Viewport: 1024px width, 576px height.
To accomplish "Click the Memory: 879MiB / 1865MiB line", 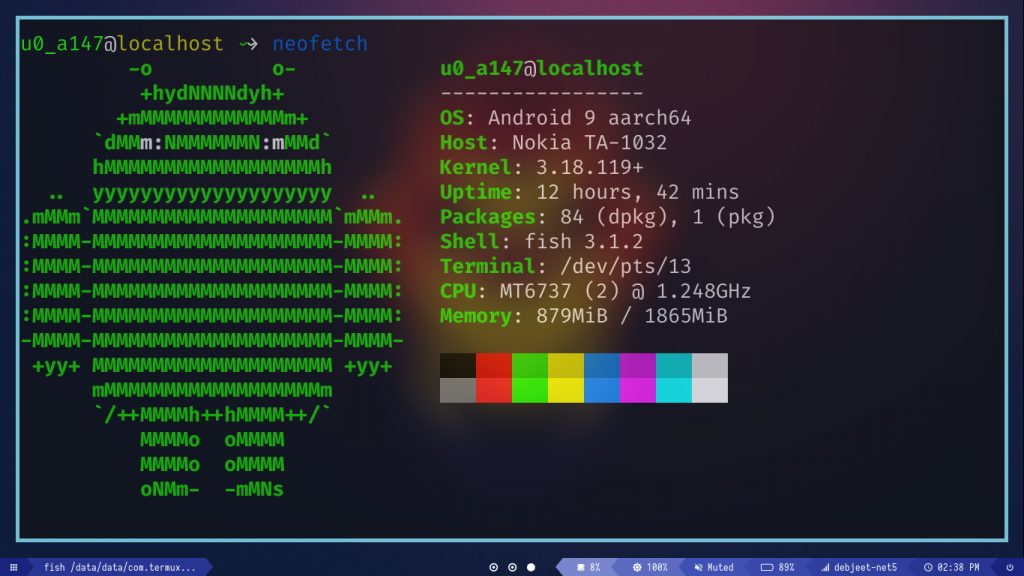I will coord(583,317).
